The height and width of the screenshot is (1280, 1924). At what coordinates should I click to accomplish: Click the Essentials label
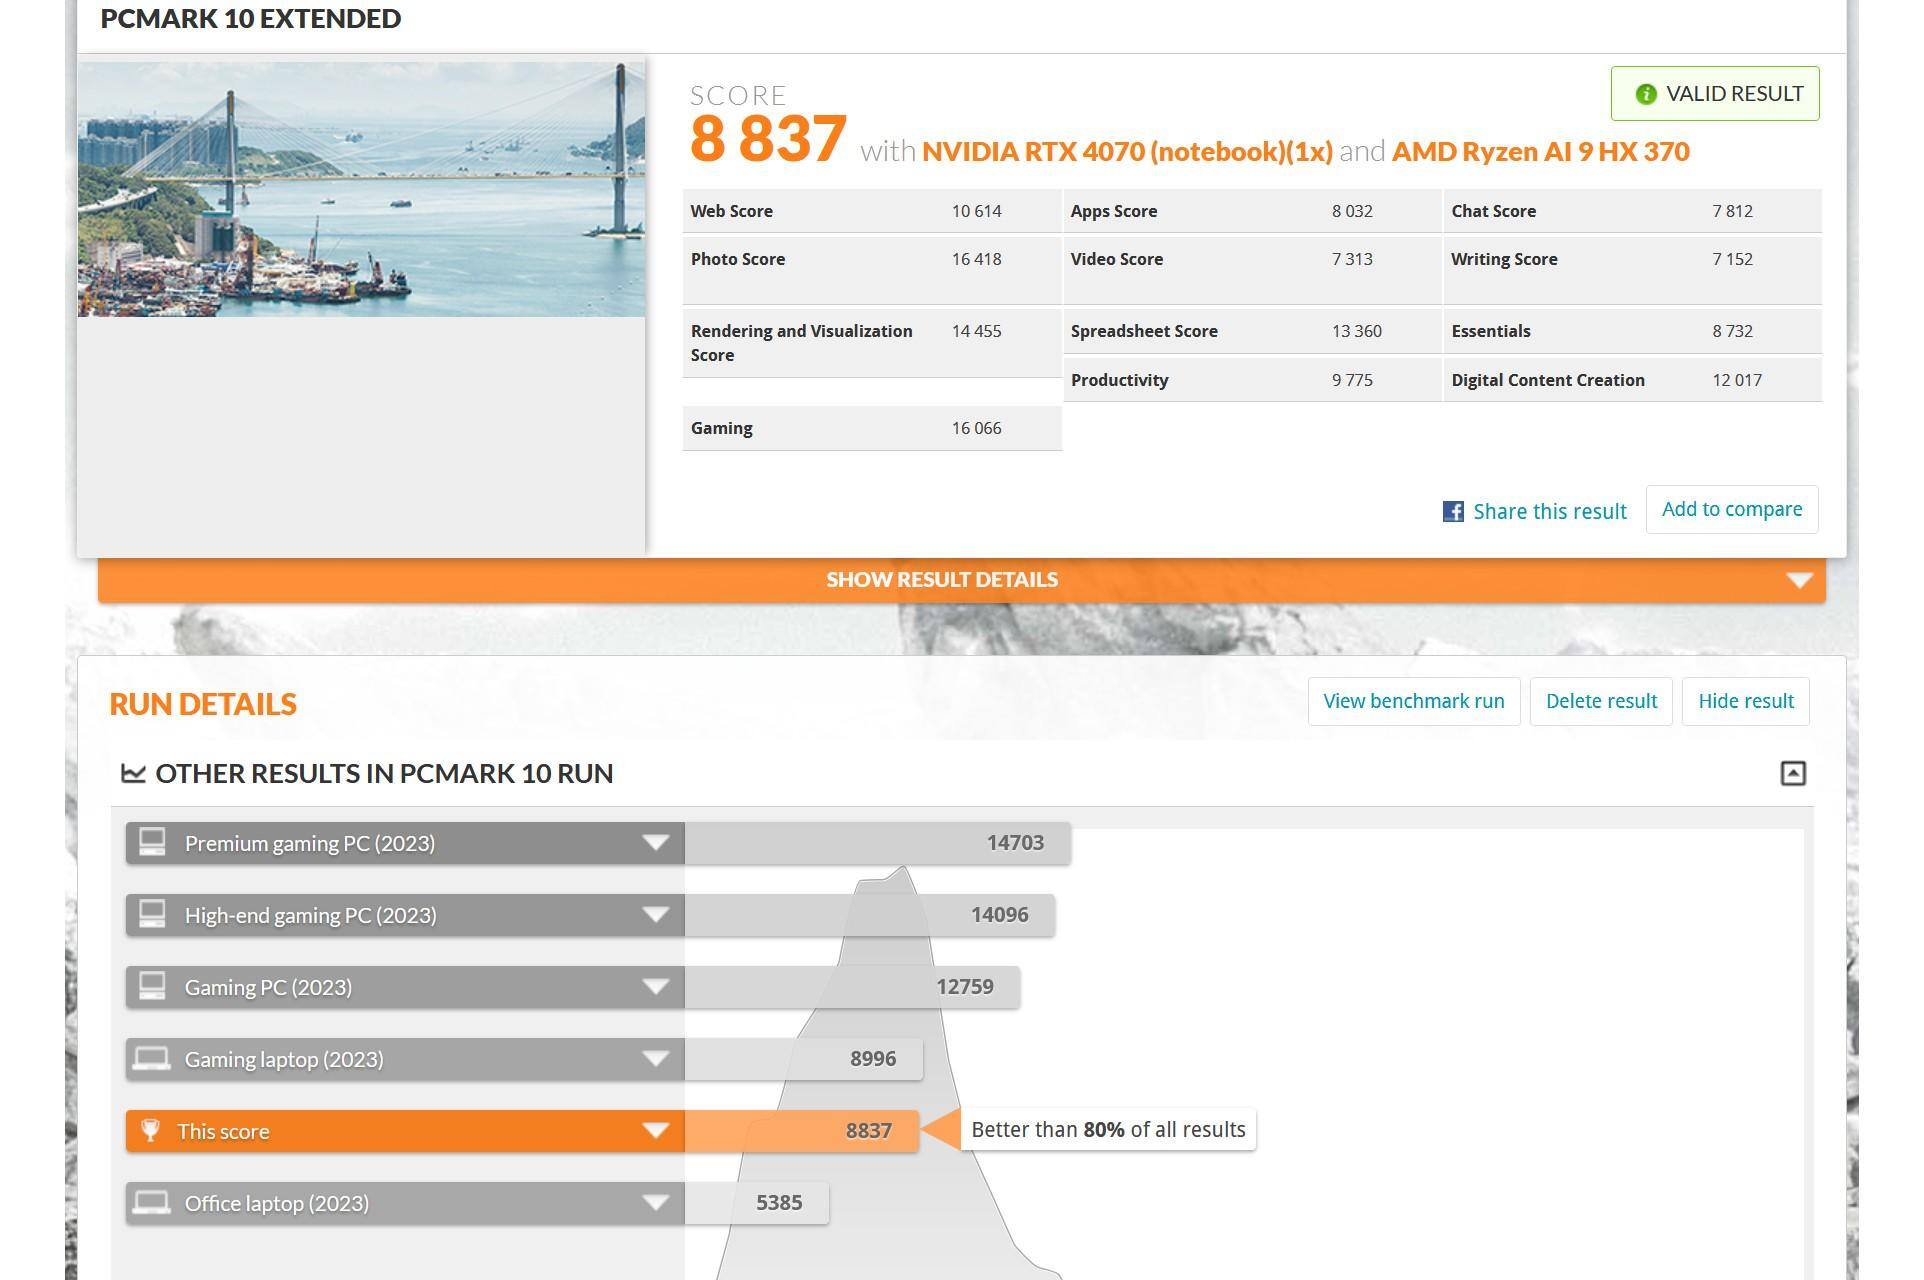pyautogui.click(x=1490, y=331)
